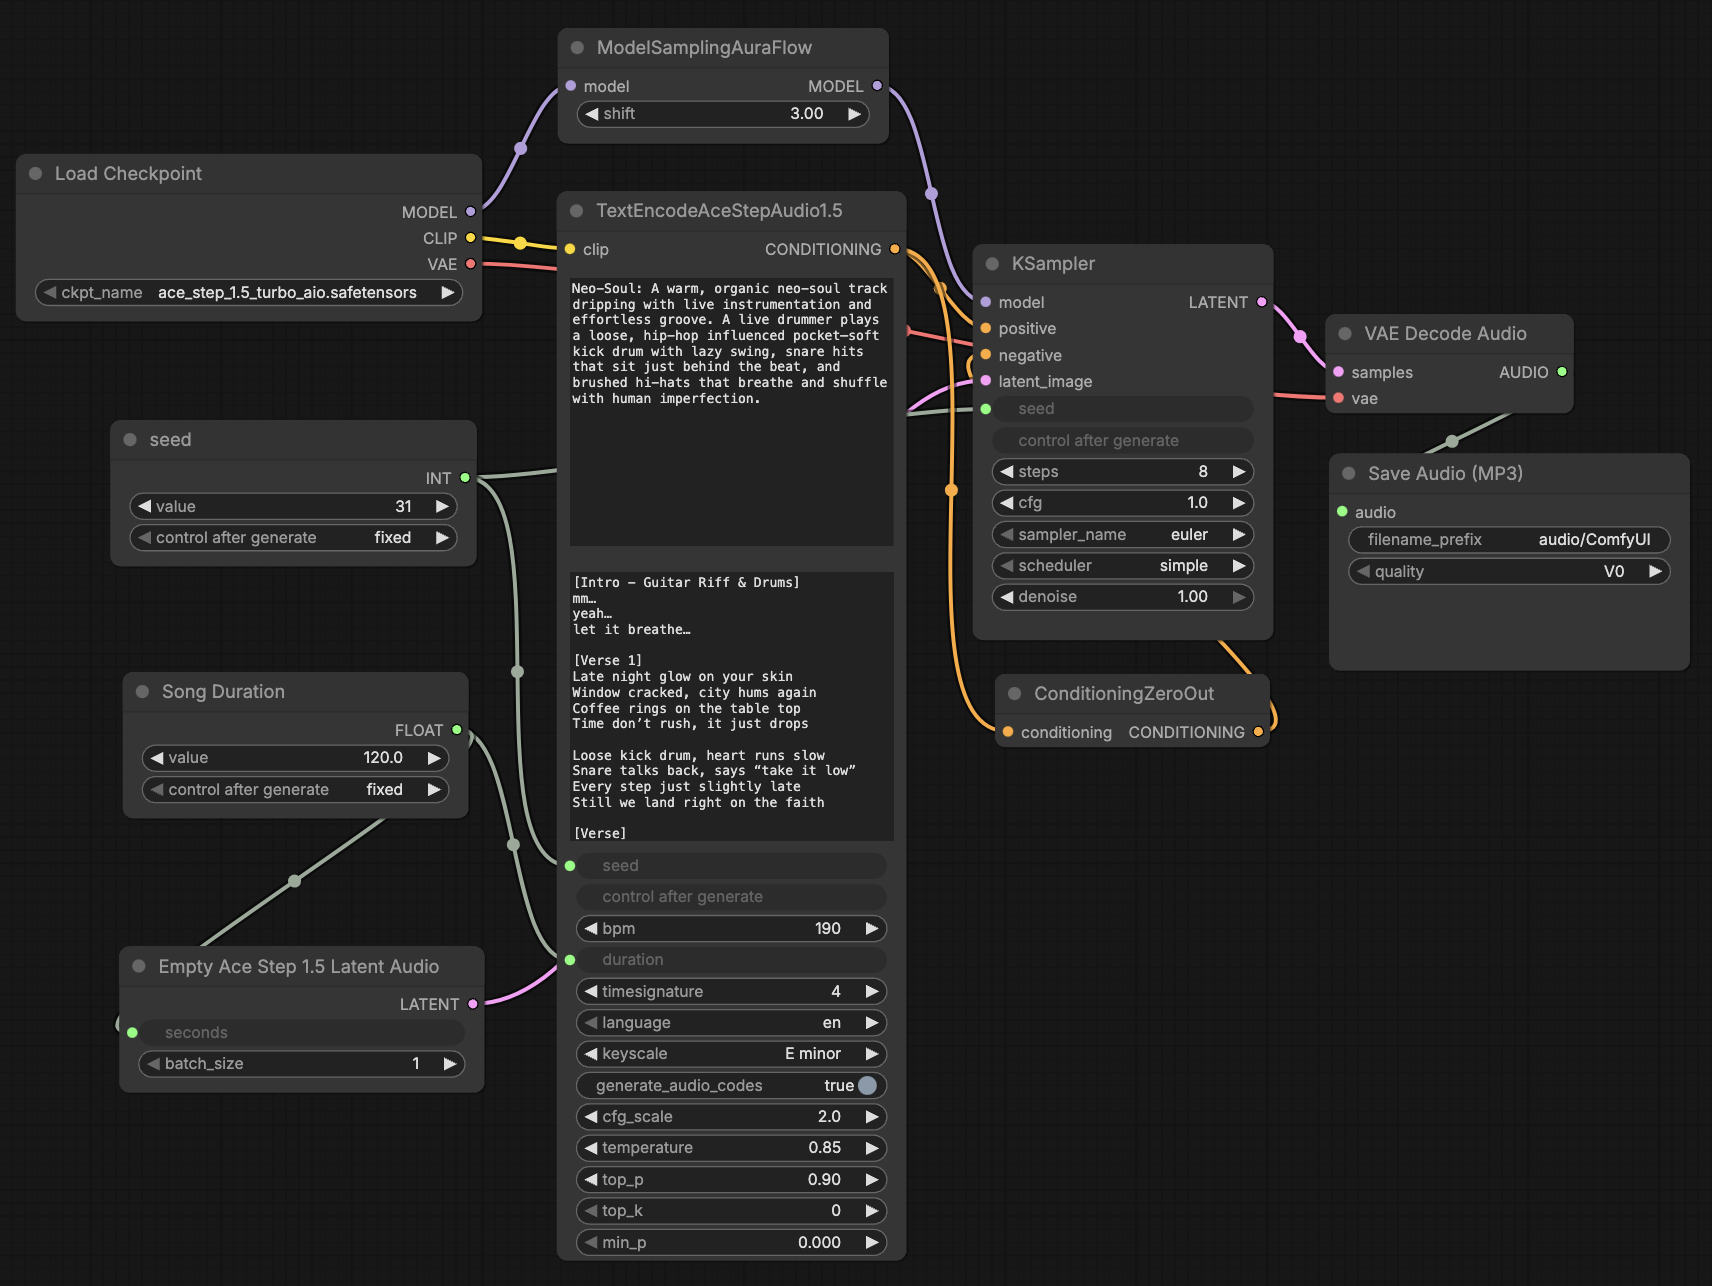Click the clip input dot on TextEncodeAceStepAudio1.5
Image resolution: width=1712 pixels, height=1286 pixels.
570,249
